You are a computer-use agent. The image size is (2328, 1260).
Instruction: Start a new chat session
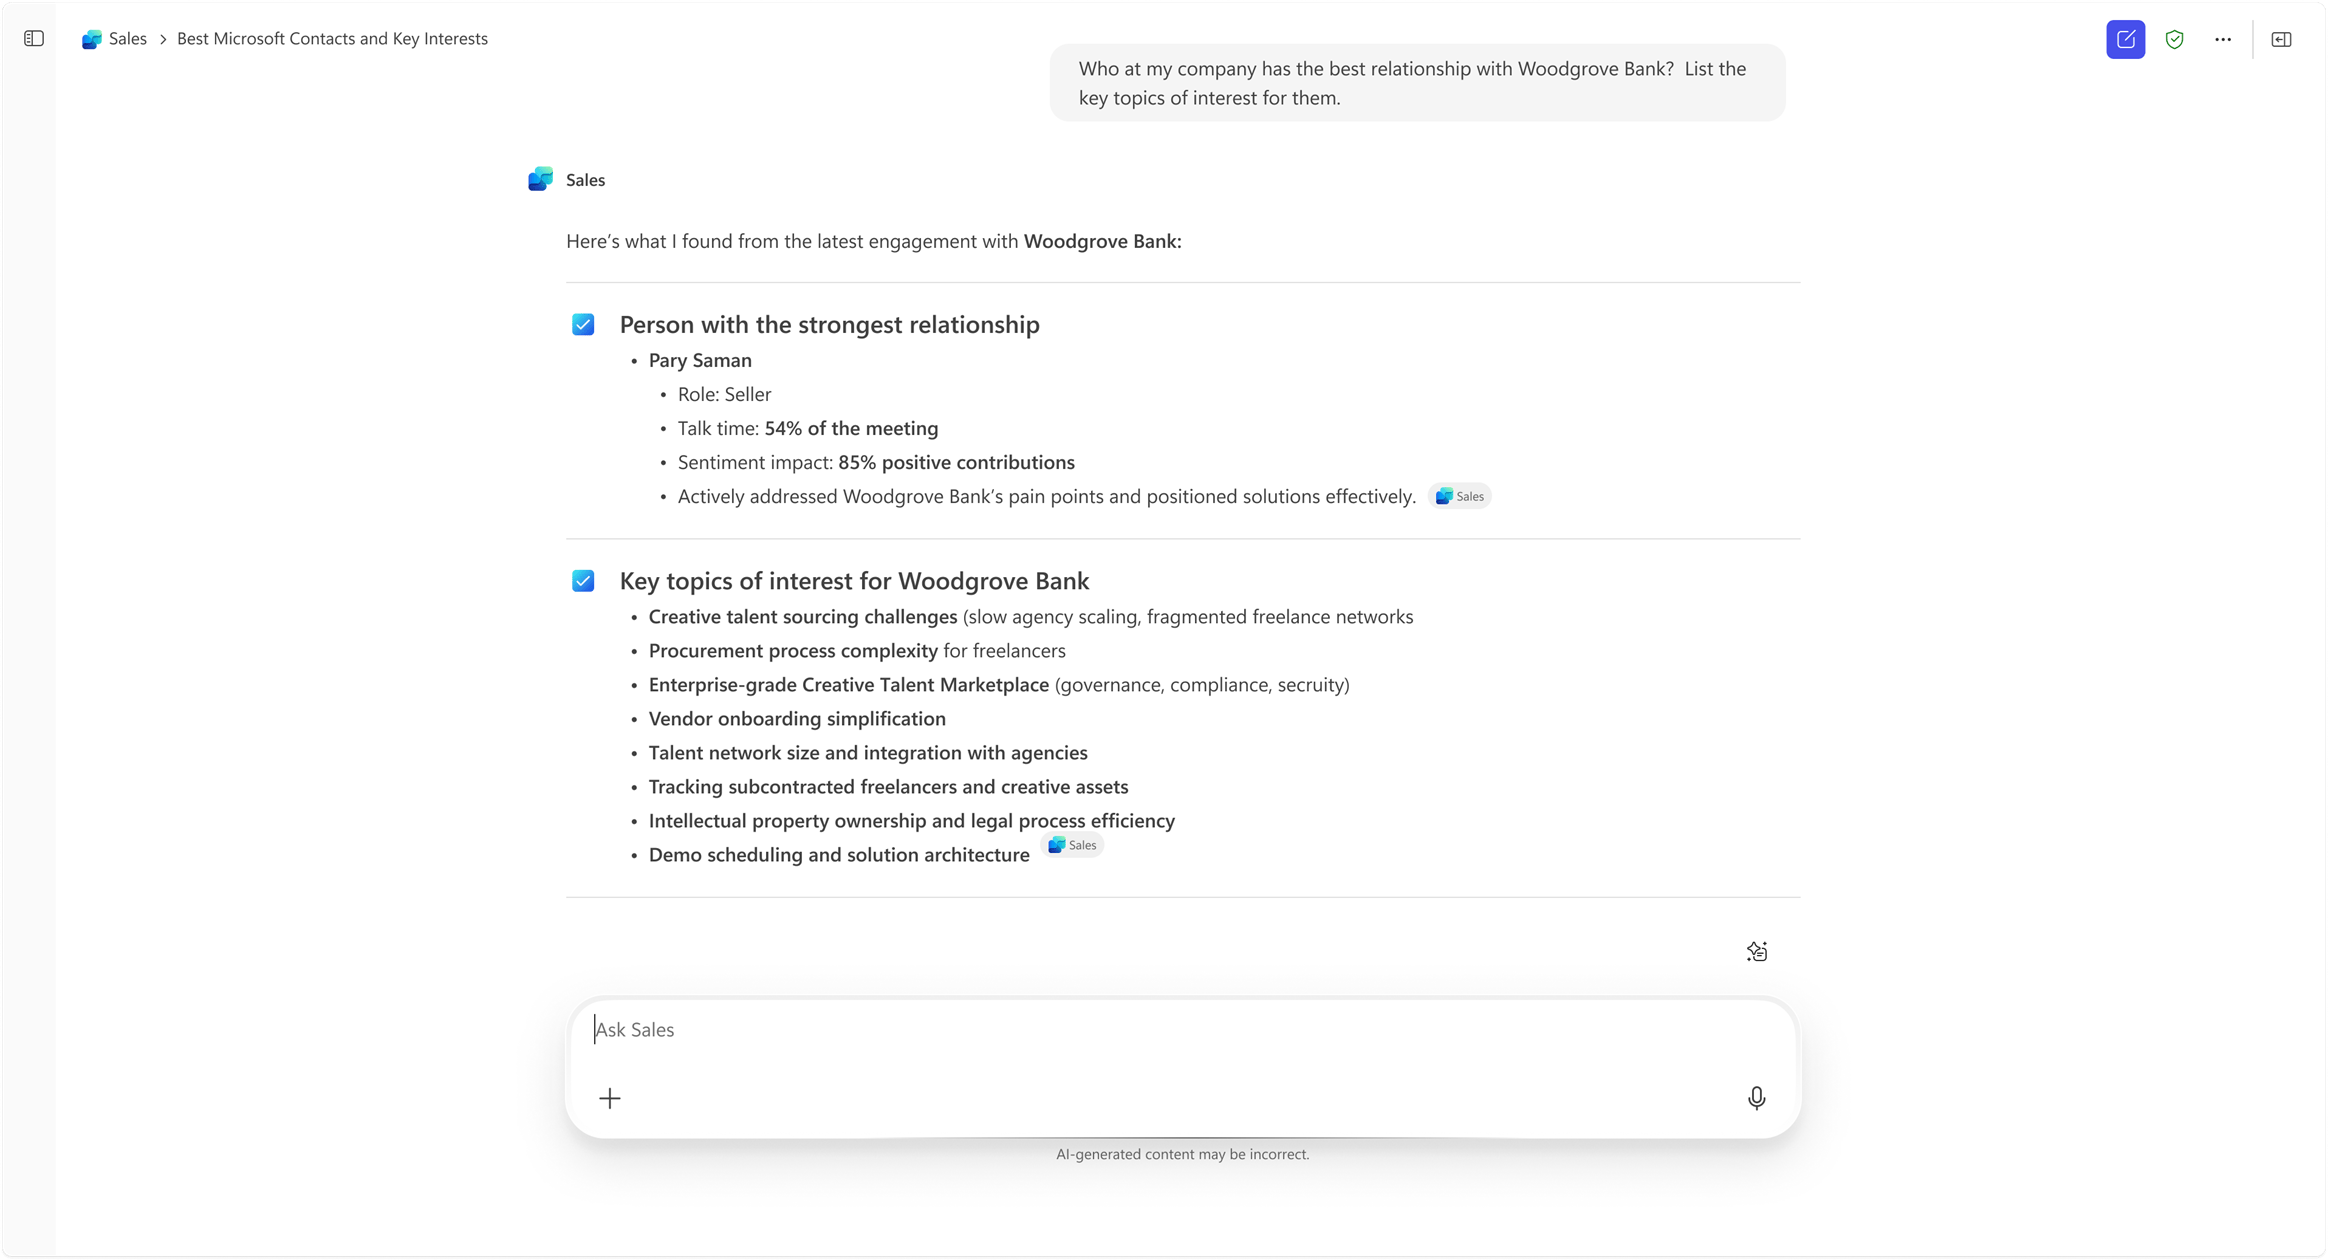(x=2125, y=39)
